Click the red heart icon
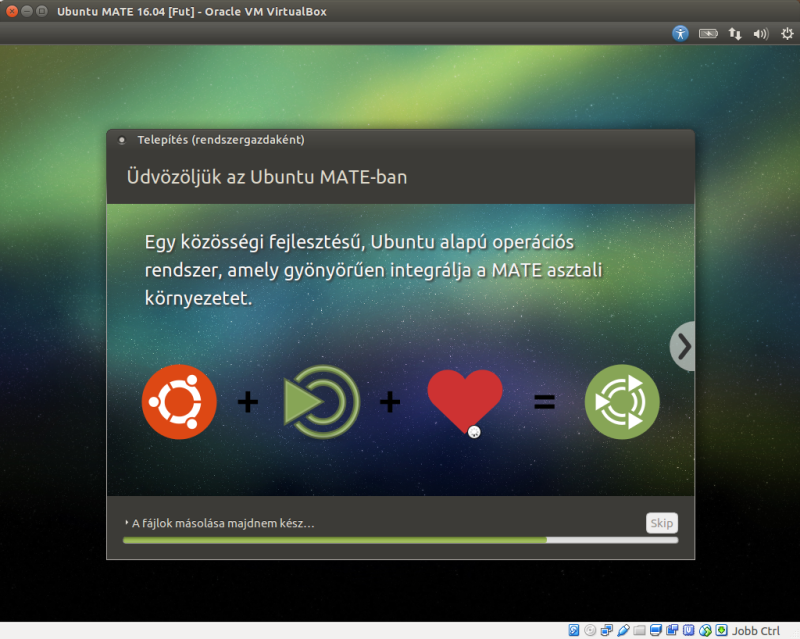The image size is (800, 639). [x=465, y=401]
